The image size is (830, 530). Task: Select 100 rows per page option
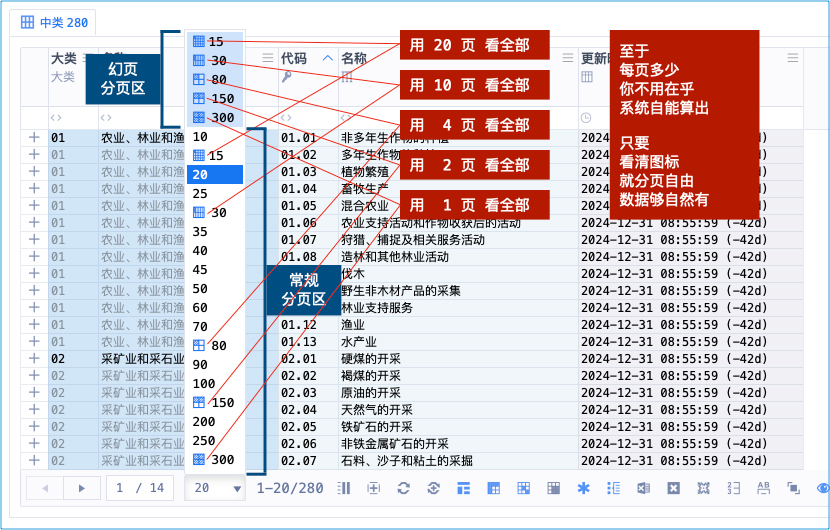(x=204, y=384)
